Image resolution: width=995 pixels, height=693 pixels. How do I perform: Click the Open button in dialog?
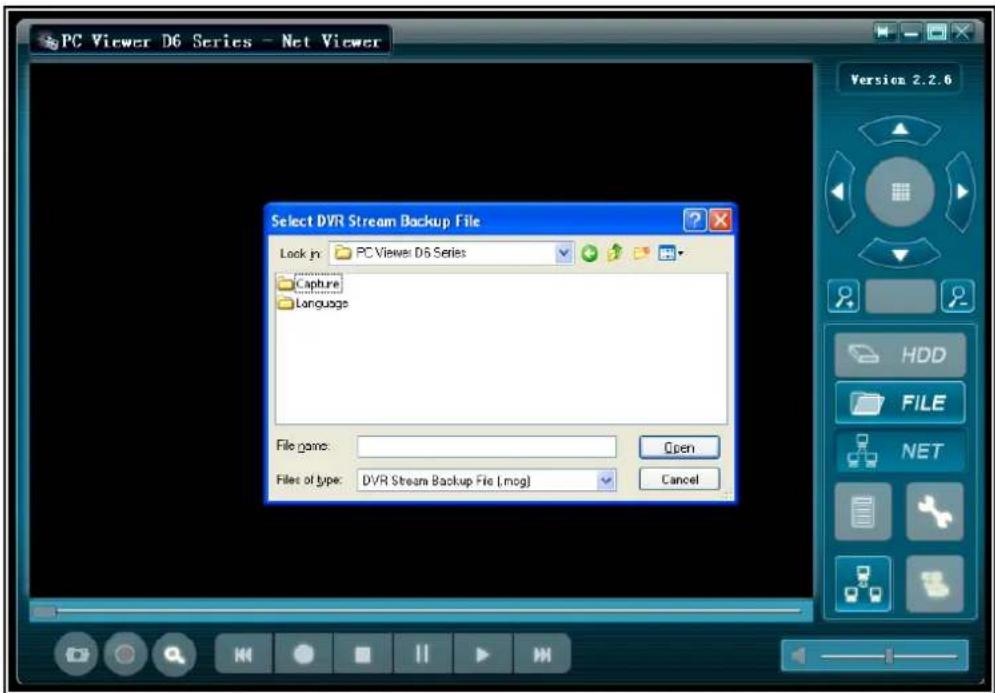(679, 447)
